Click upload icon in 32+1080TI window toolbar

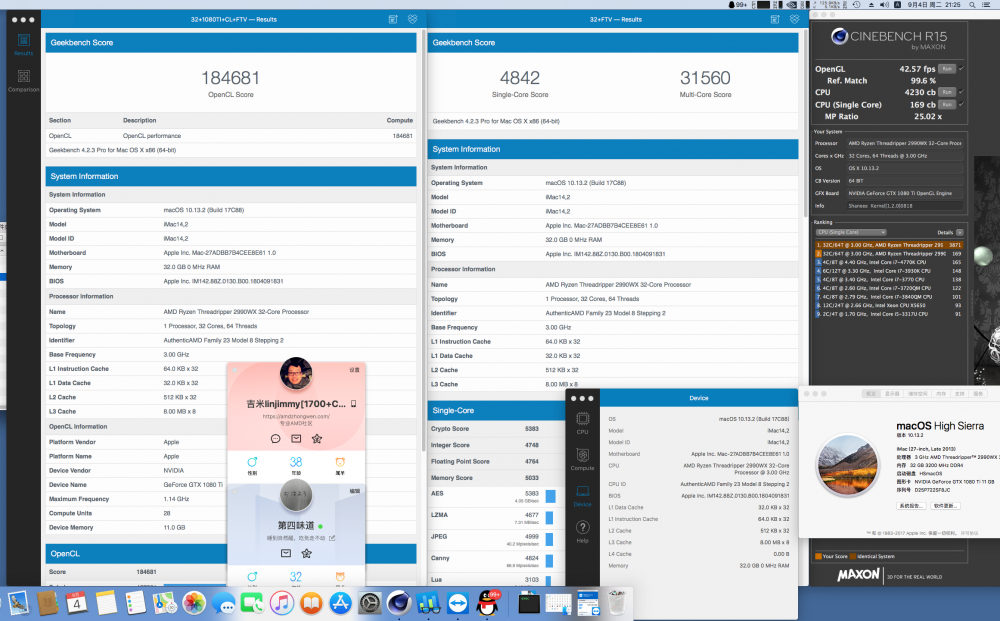click(393, 19)
